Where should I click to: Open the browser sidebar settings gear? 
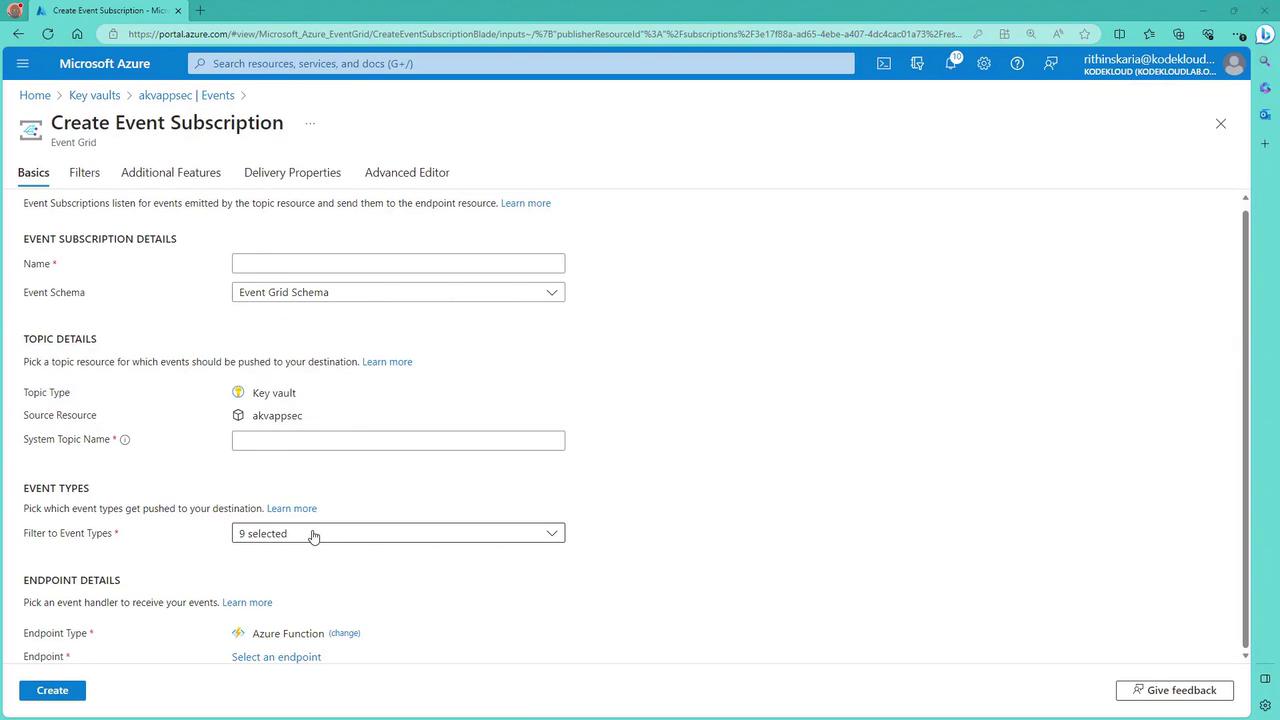coord(1265,705)
